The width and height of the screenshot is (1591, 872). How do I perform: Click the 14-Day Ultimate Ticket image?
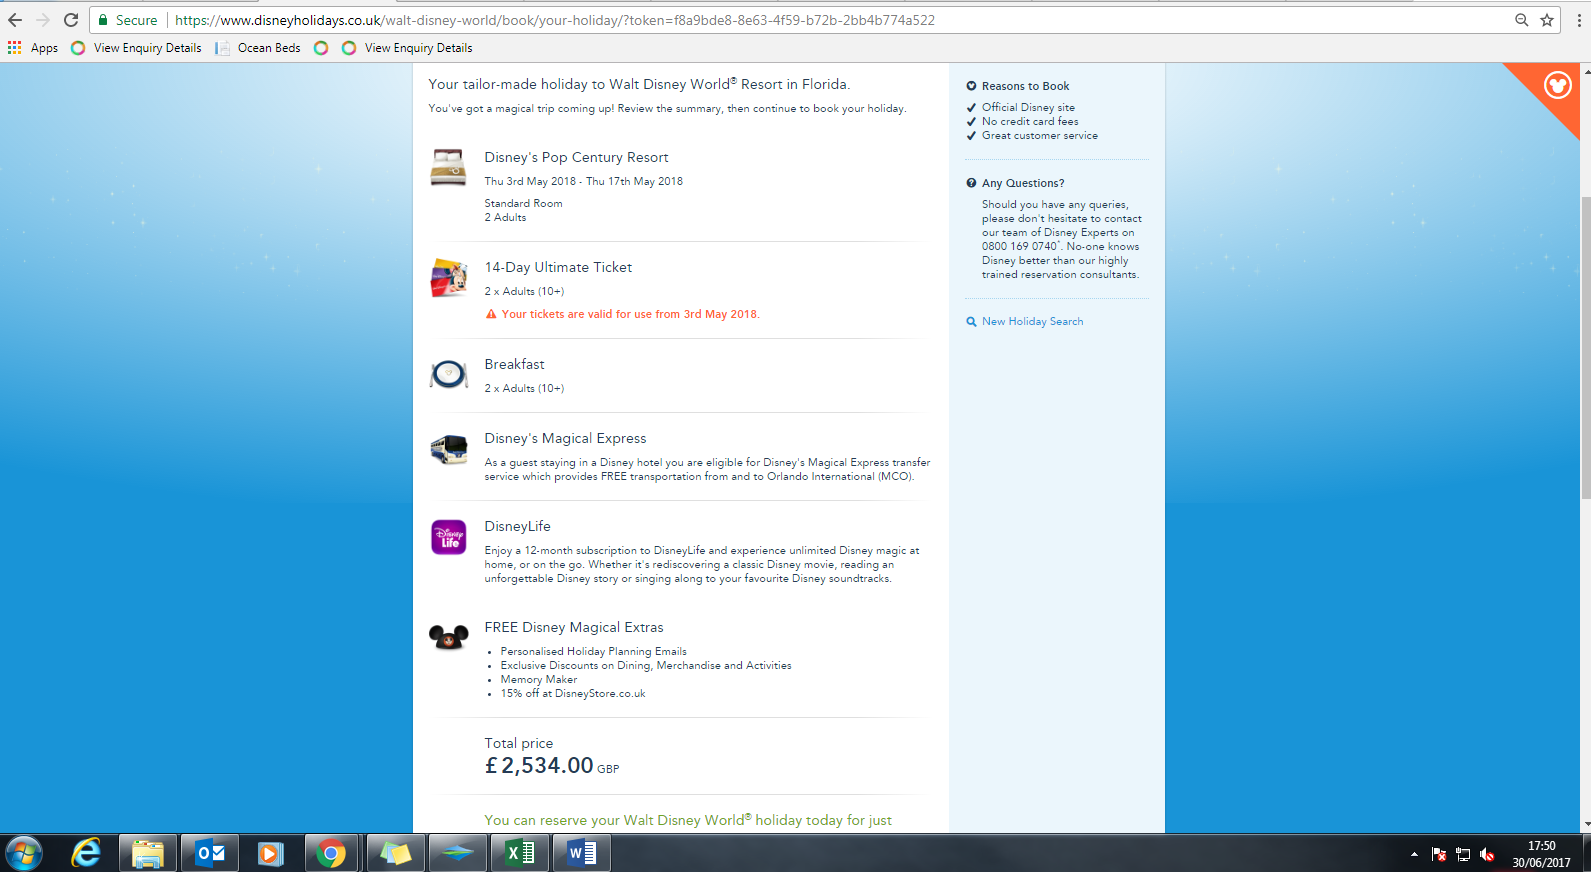[448, 278]
